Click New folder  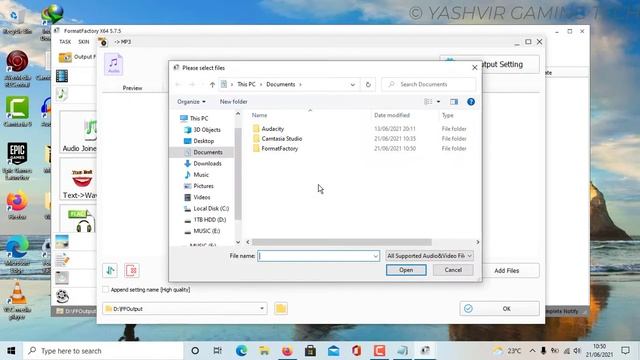(x=233, y=102)
